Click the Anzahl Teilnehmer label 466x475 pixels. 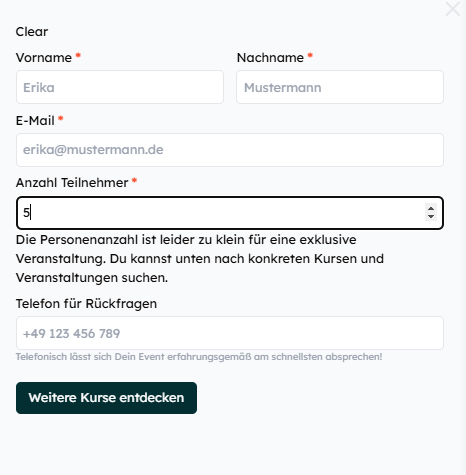(72, 183)
